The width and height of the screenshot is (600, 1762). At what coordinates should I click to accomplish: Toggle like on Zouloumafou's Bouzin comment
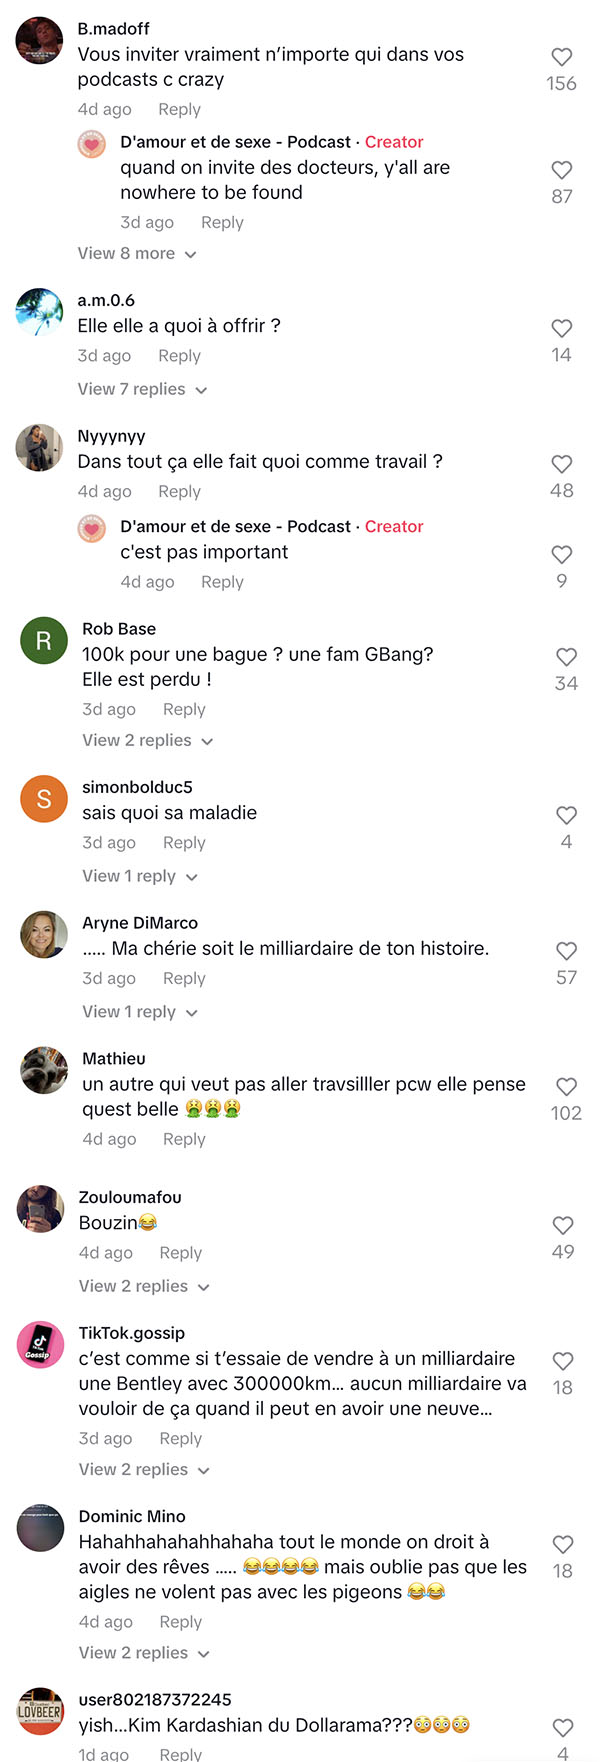coord(563,1226)
